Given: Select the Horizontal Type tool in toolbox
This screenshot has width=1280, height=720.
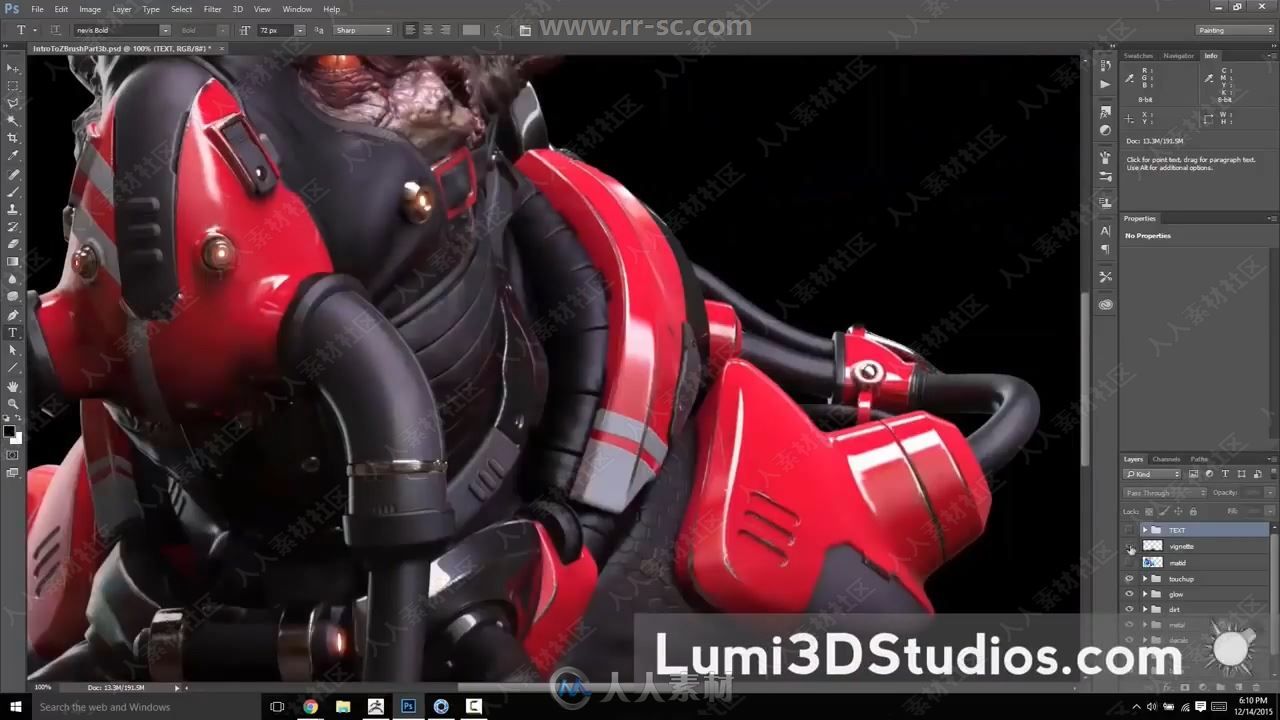Looking at the screenshot, I should 13,333.
